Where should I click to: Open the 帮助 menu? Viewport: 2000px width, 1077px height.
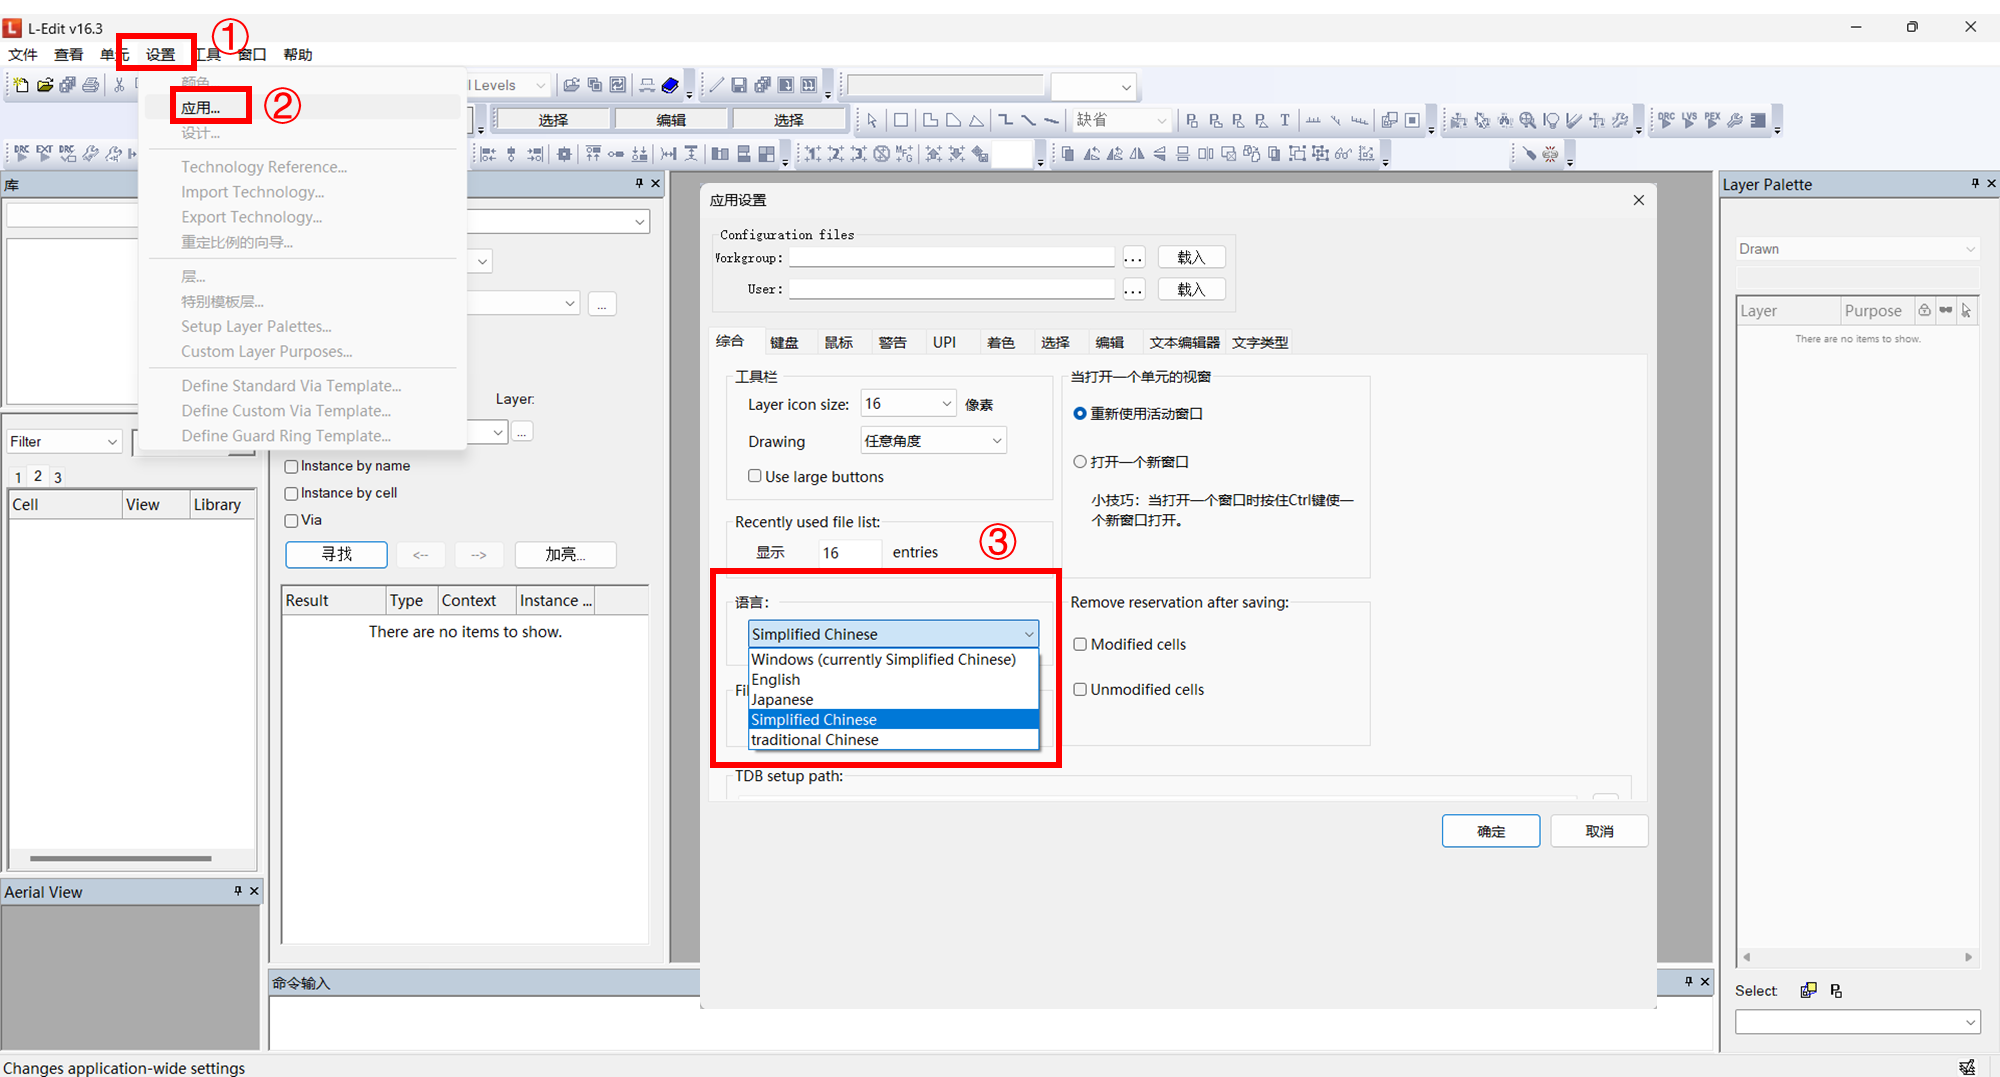pos(298,54)
